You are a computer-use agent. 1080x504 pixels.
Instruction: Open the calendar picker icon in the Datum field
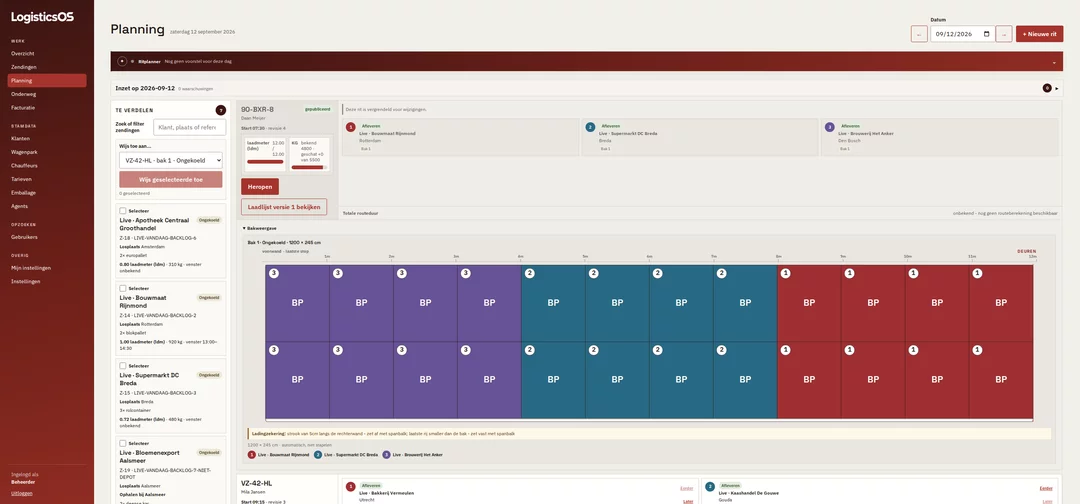(x=986, y=34)
